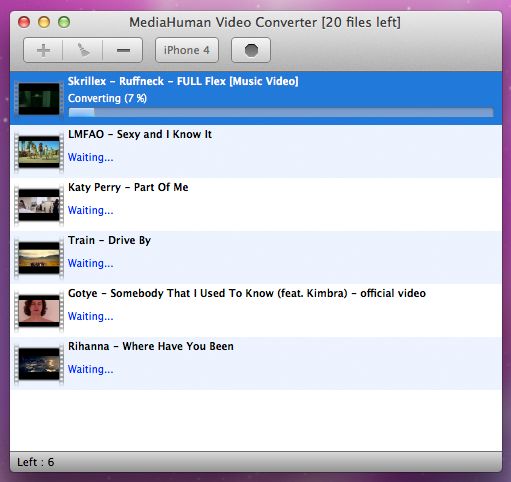The height and width of the screenshot is (482, 511).
Task: Click the Skrillex conversion progress bar
Action: [x=281, y=112]
